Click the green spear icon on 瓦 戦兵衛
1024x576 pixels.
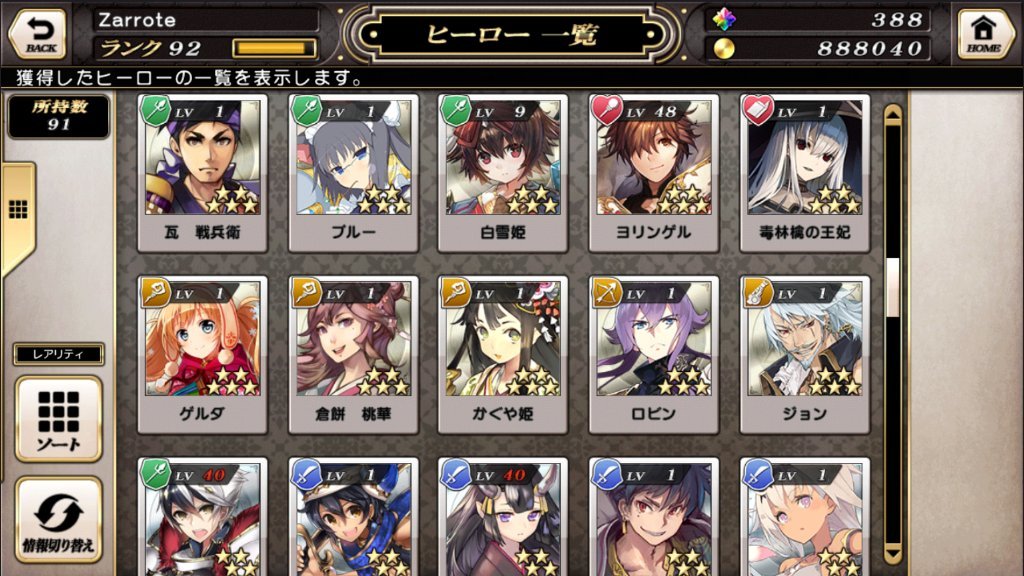point(155,110)
